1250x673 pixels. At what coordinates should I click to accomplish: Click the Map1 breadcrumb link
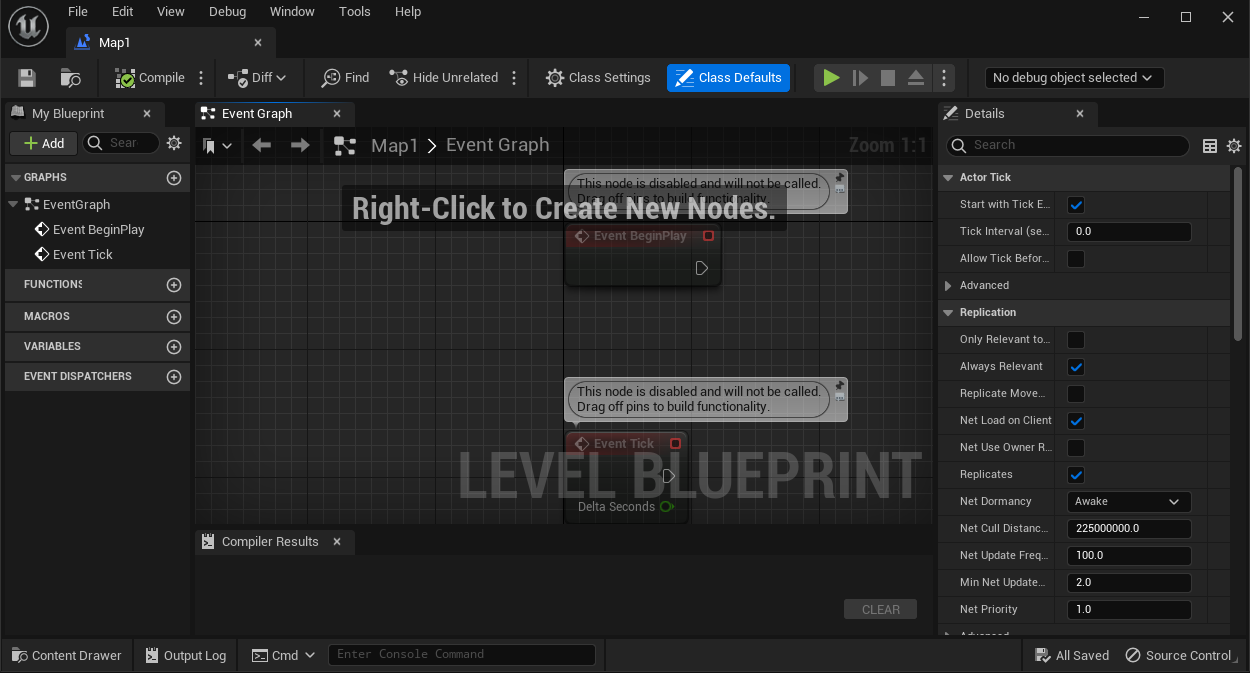coord(394,146)
